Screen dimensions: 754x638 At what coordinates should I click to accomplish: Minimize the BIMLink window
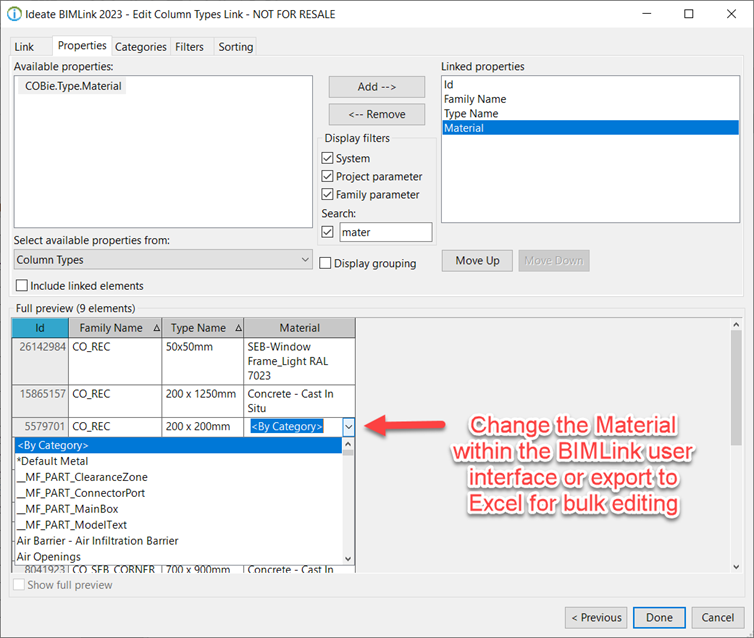point(647,14)
